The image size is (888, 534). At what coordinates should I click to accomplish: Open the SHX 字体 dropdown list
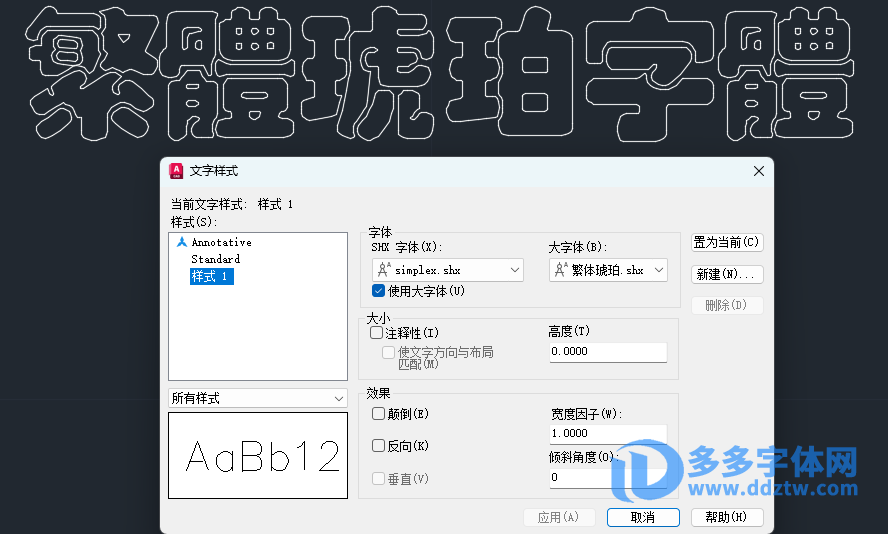515,270
